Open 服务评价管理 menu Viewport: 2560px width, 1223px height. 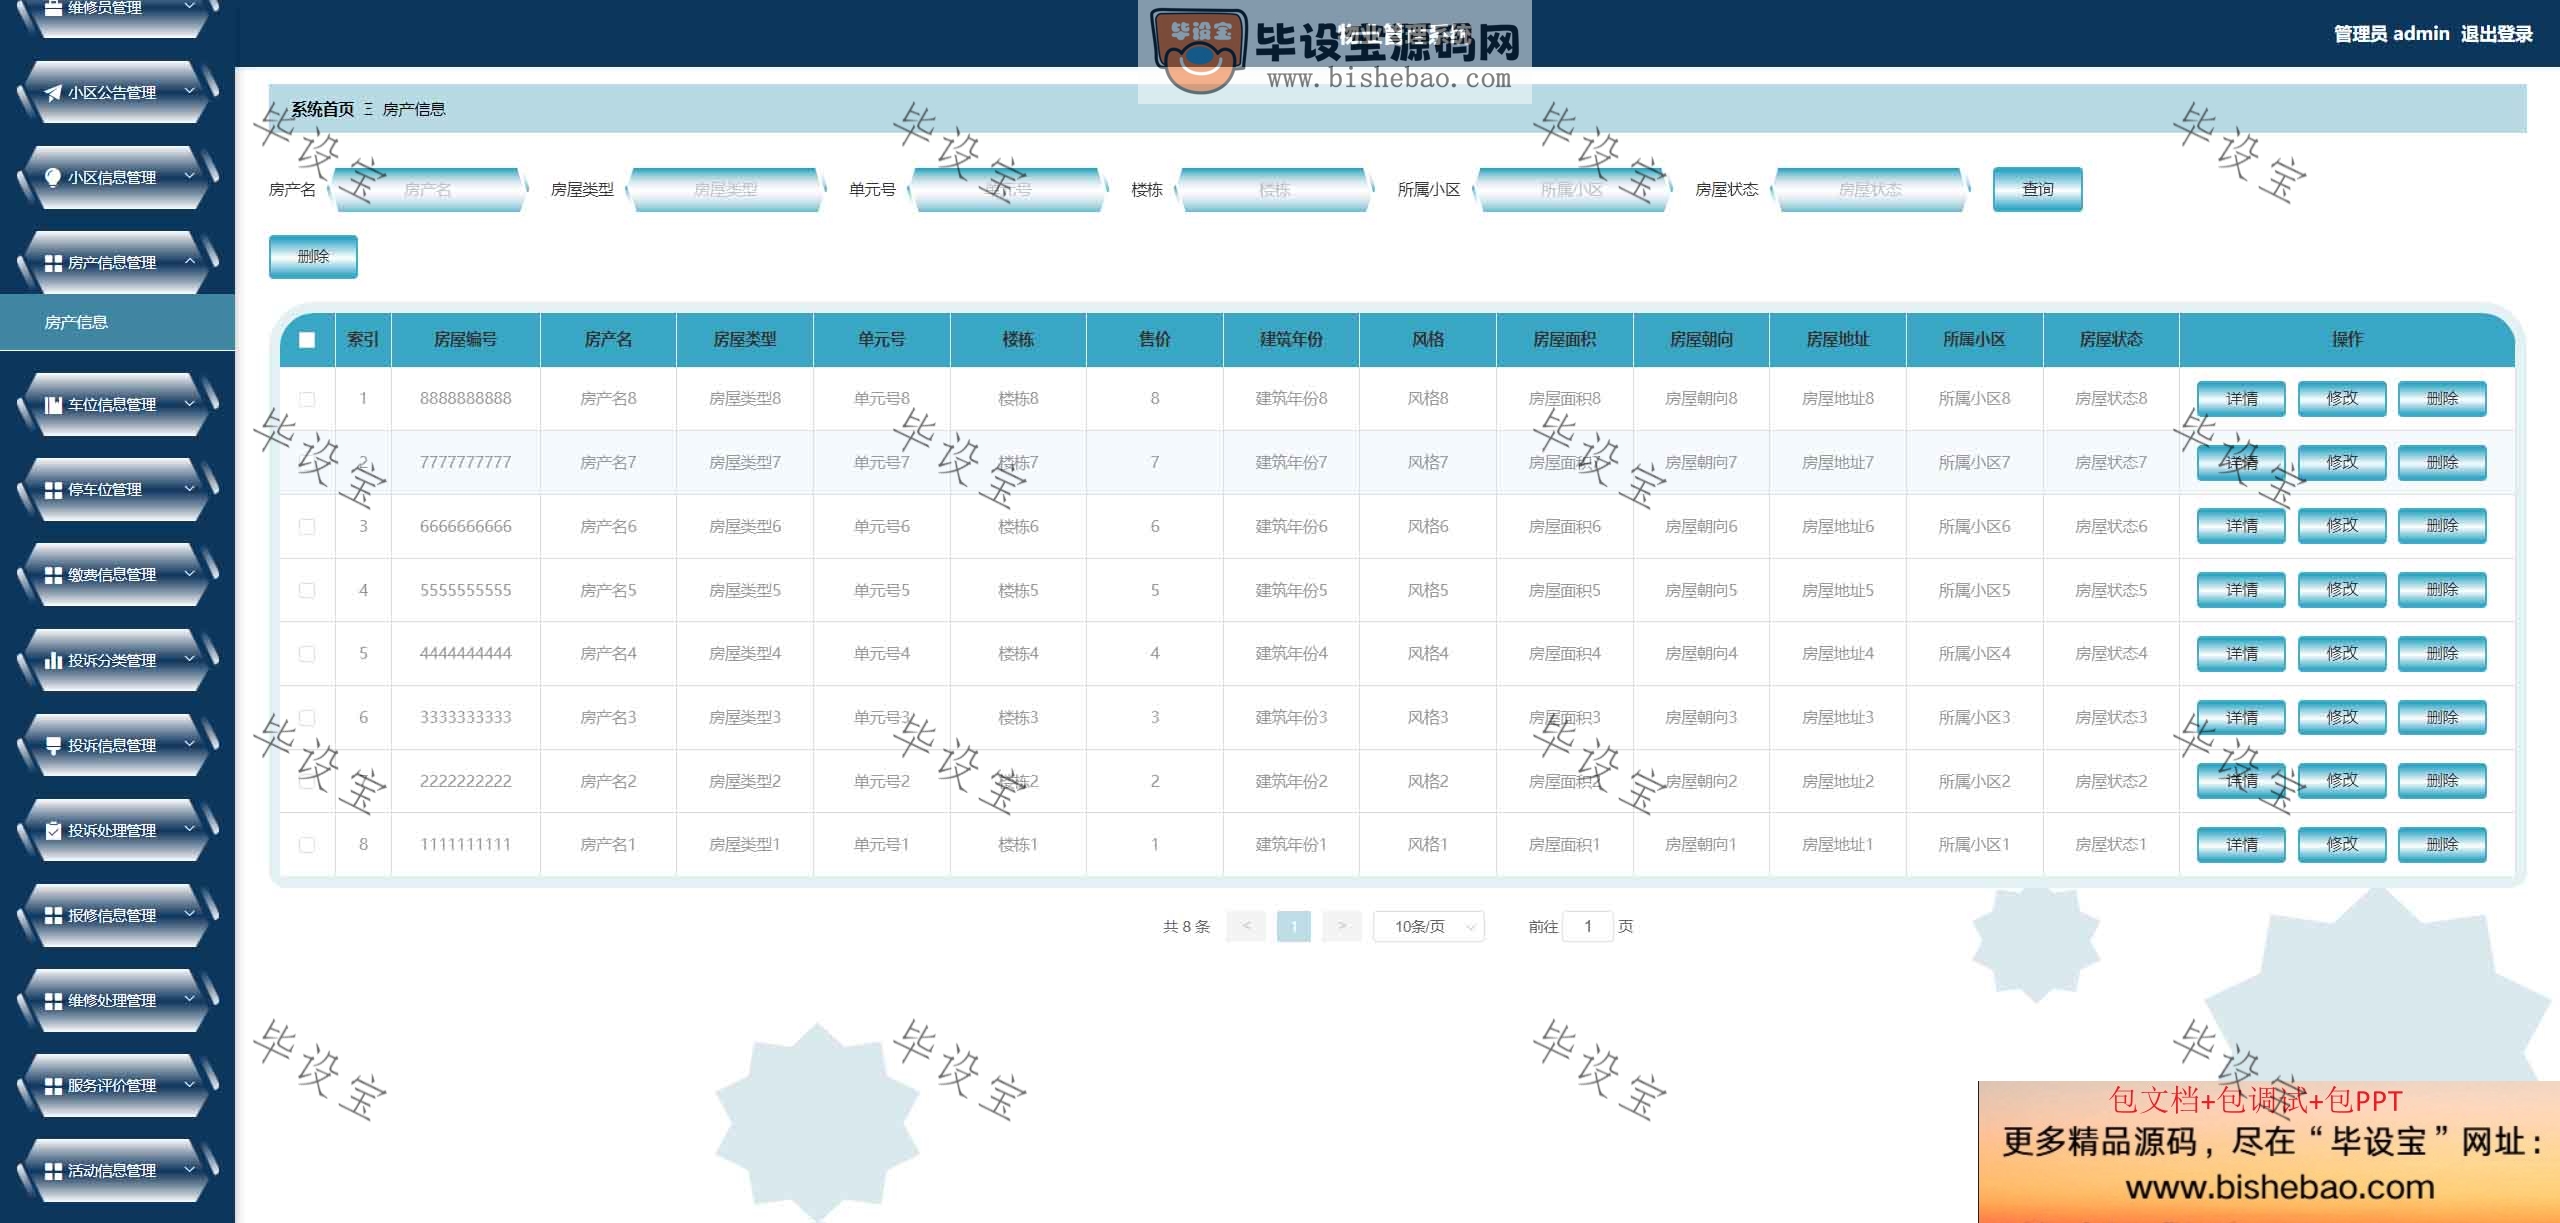pyautogui.click(x=118, y=1085)
